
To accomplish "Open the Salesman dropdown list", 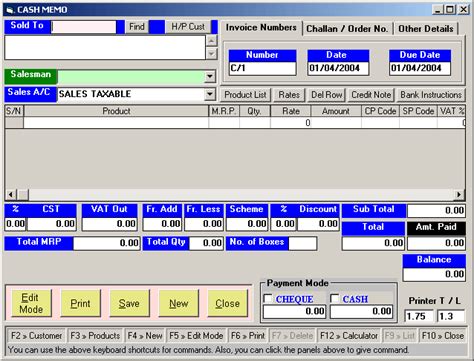I will coord(210,76).
